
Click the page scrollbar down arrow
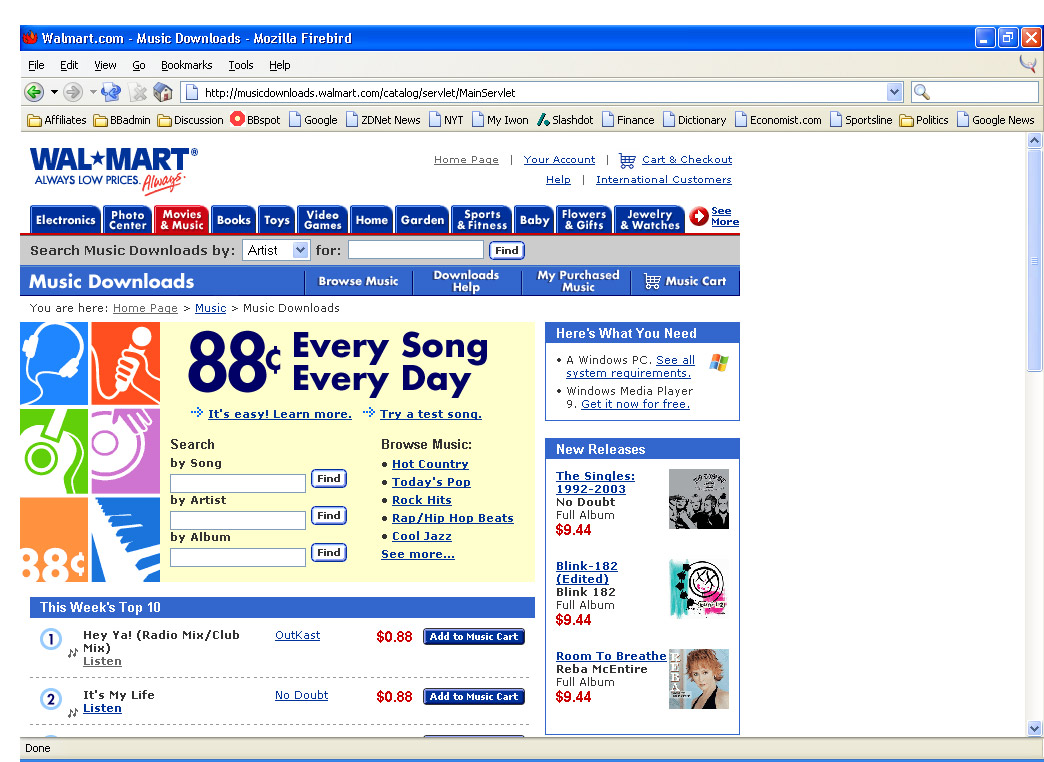(x=1034, y=727)
